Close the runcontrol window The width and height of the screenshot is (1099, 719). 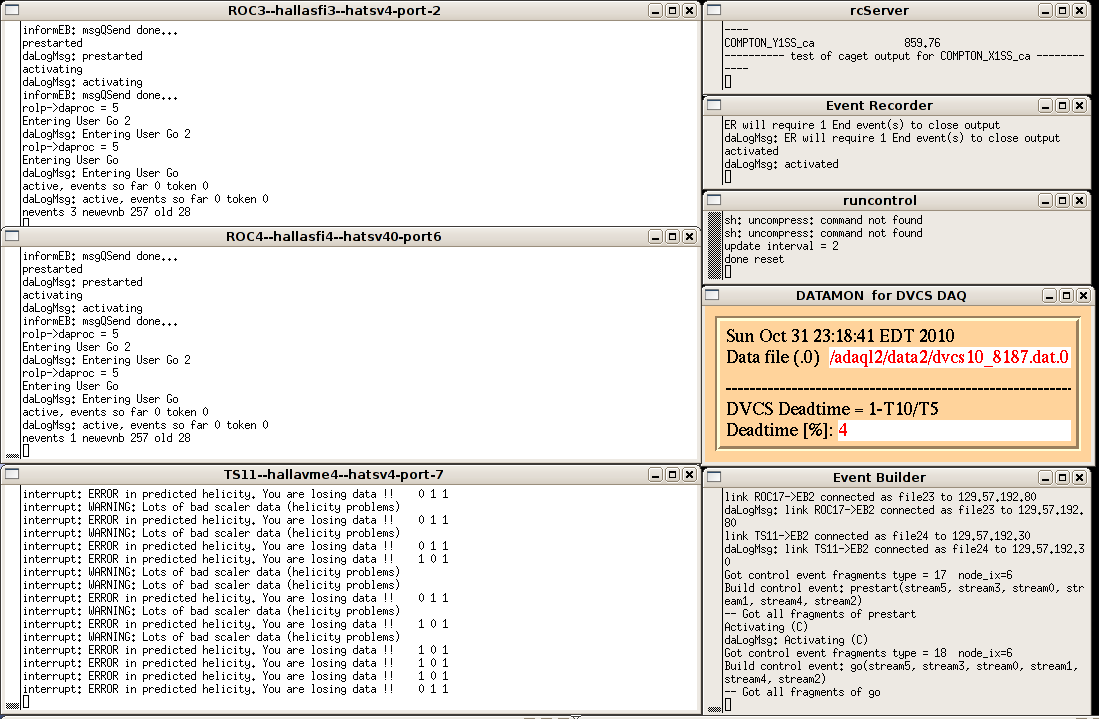(x=1079, y=200)
